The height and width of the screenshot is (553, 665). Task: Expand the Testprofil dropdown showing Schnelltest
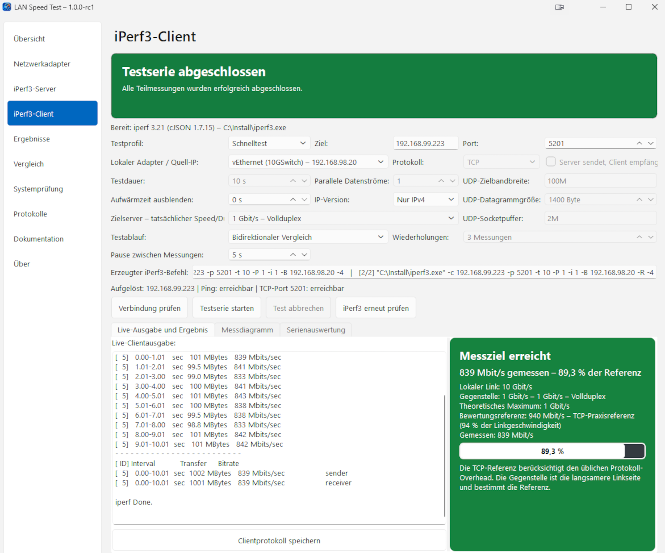click(x=269, y=143)
